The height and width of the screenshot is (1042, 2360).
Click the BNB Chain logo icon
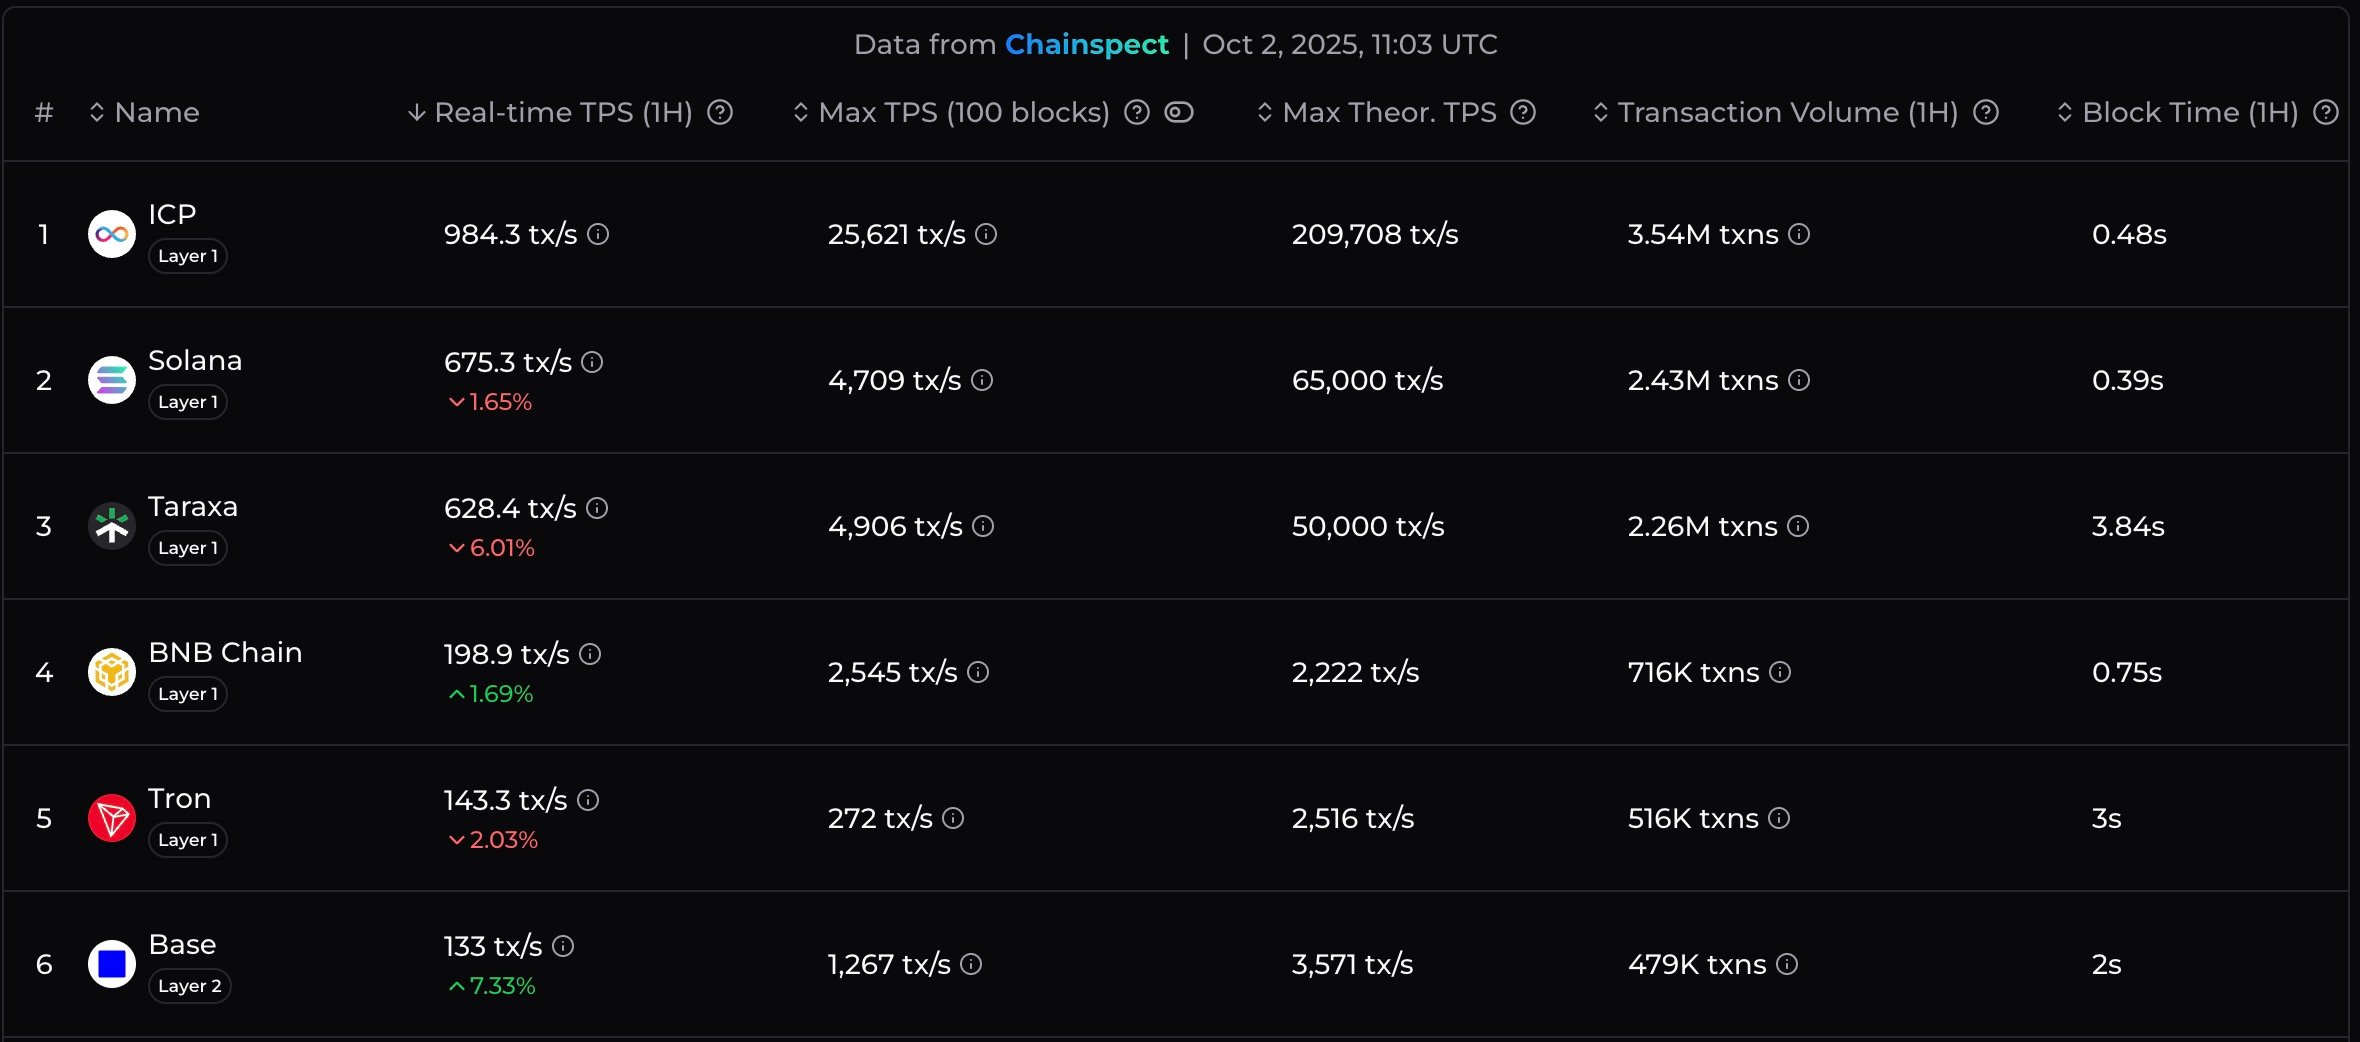(x=112, y=672)
